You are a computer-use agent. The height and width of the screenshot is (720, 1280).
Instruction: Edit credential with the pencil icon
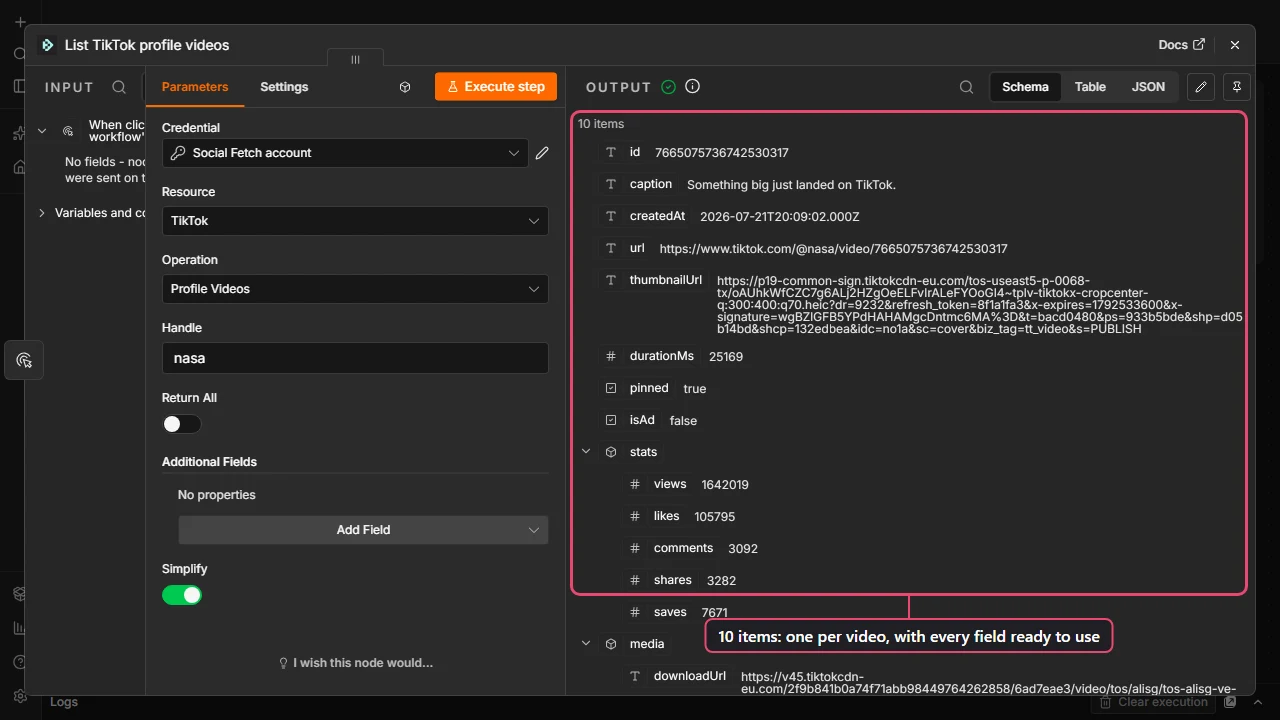pos(542,153)
